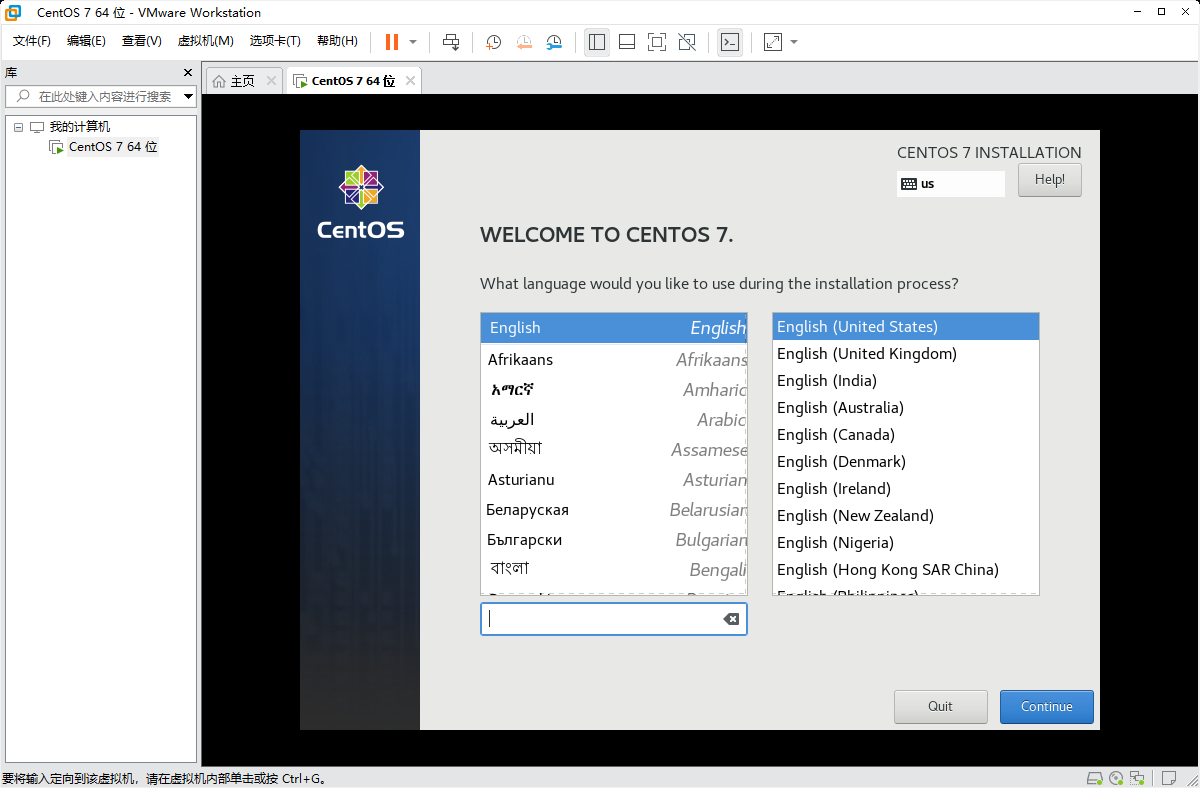
Task: Open the 文件(F) menu
Action: (x=31, y=41)
